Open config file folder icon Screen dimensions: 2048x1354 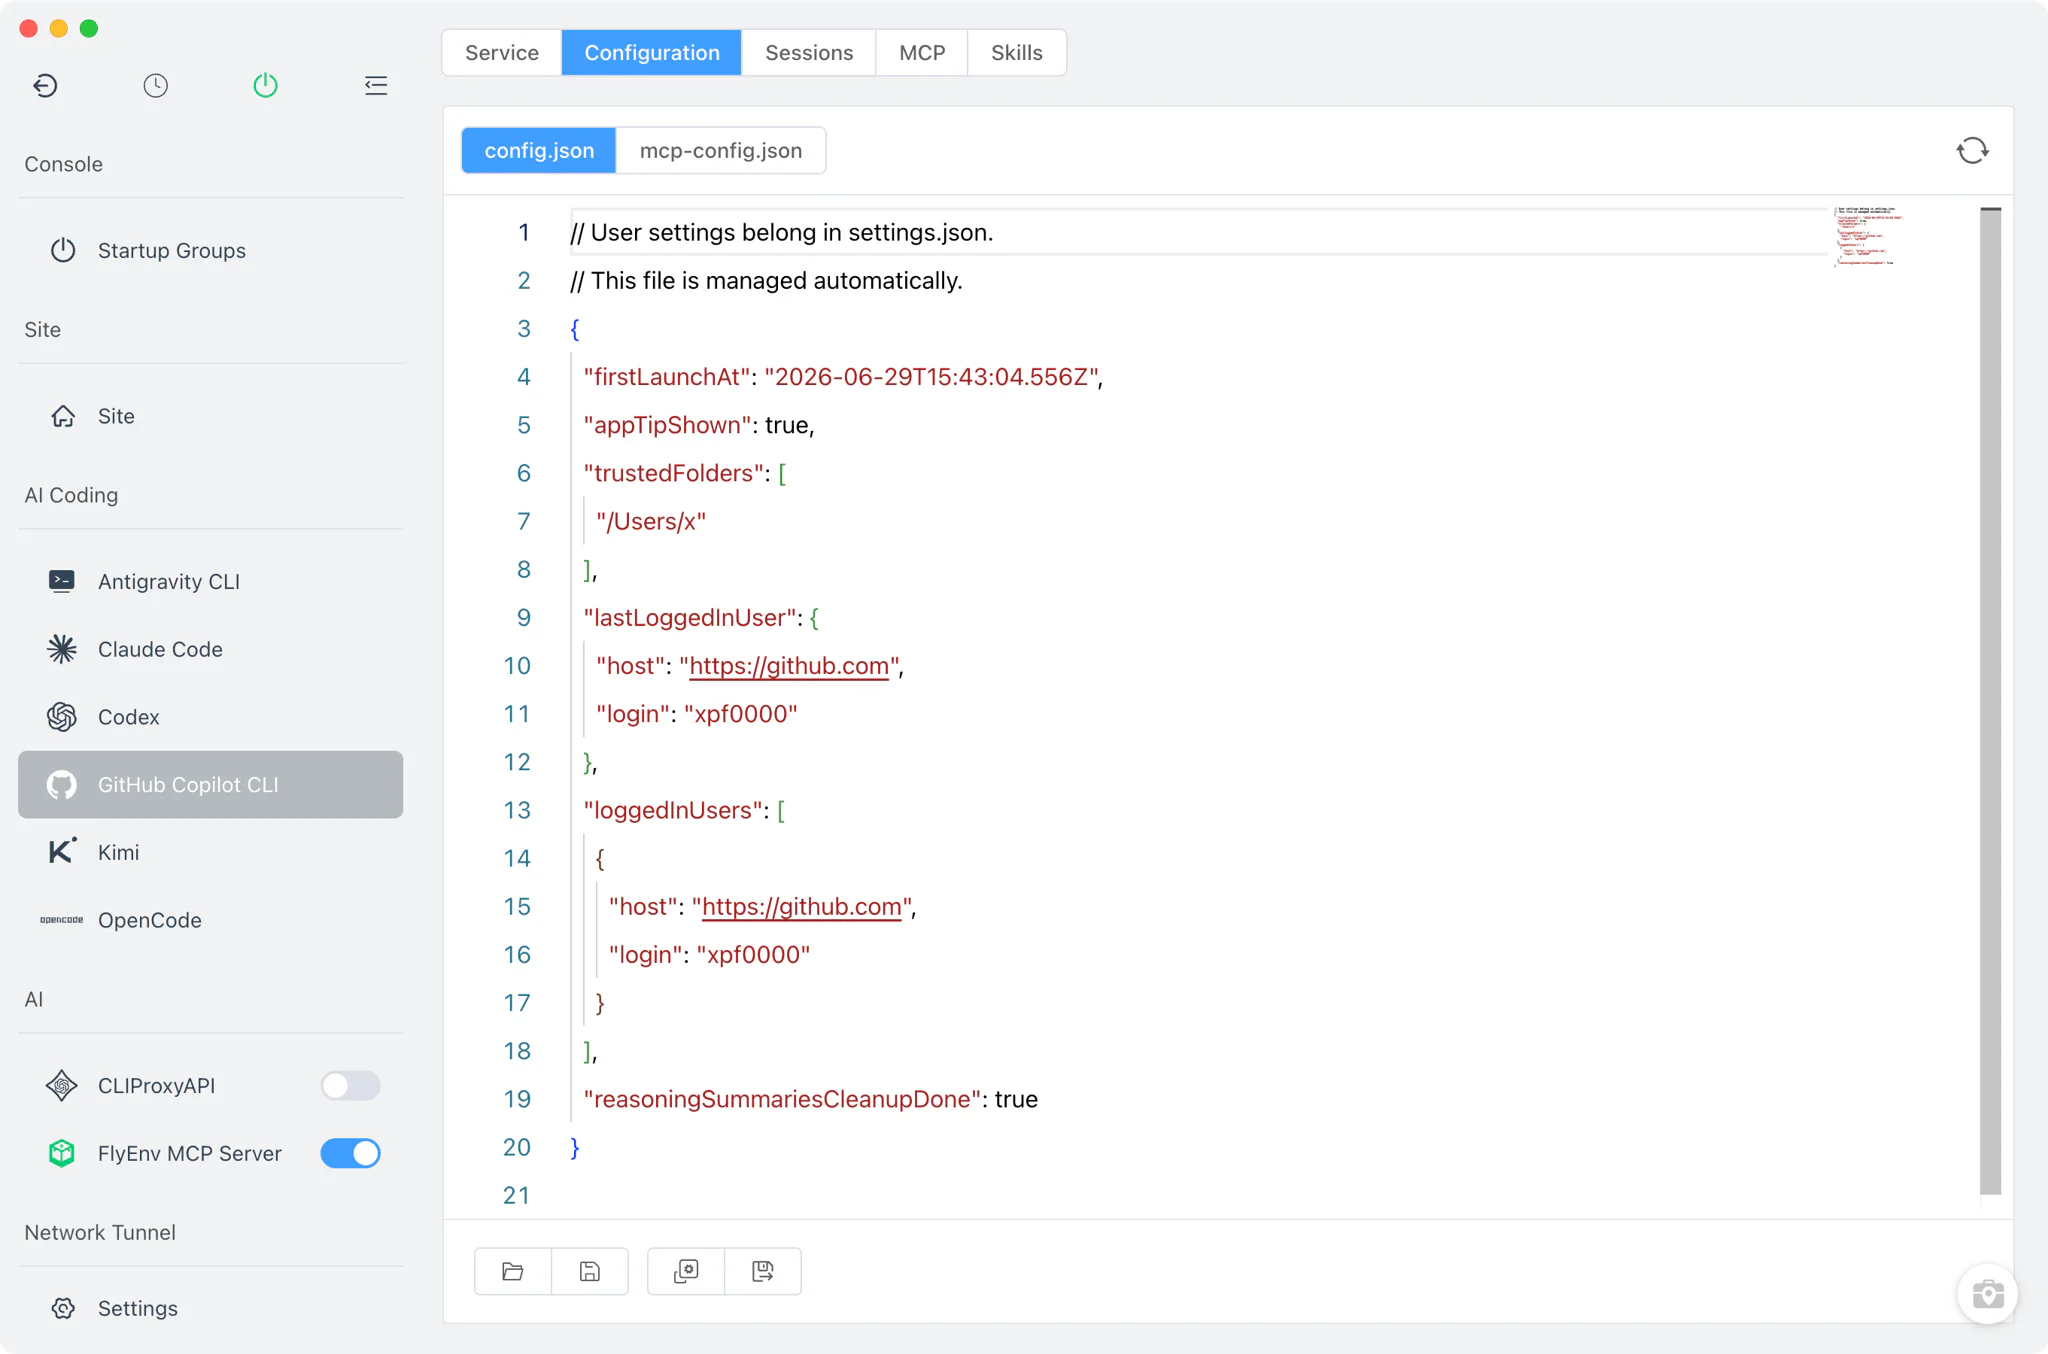pos(513,1271)
